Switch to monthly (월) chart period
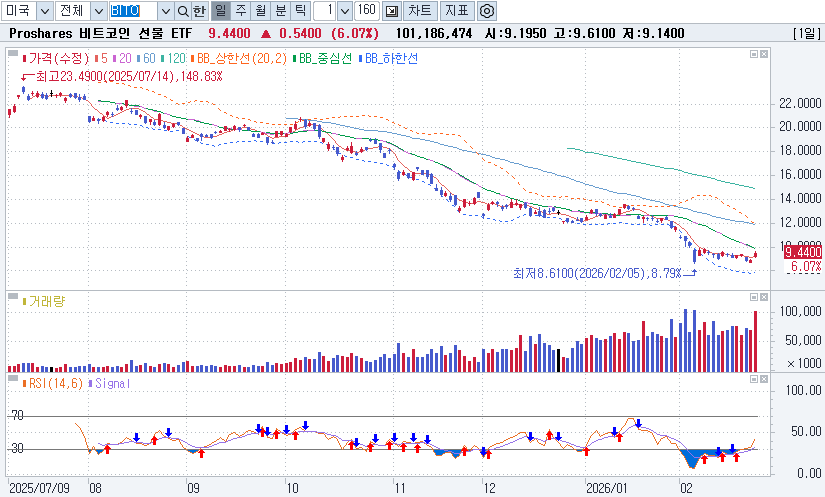The height and width of the screenshot is (497, 825). click(260, 11)
